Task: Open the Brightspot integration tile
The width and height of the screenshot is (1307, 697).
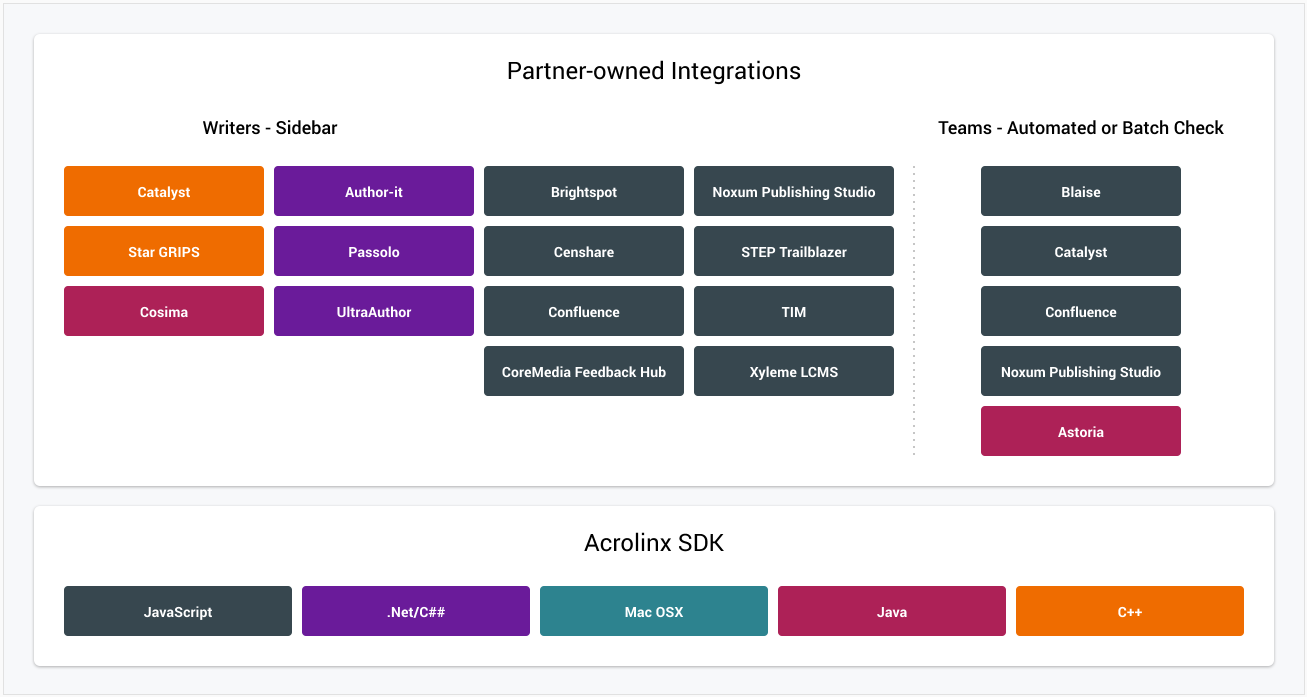Action: (x=584, y=191)
